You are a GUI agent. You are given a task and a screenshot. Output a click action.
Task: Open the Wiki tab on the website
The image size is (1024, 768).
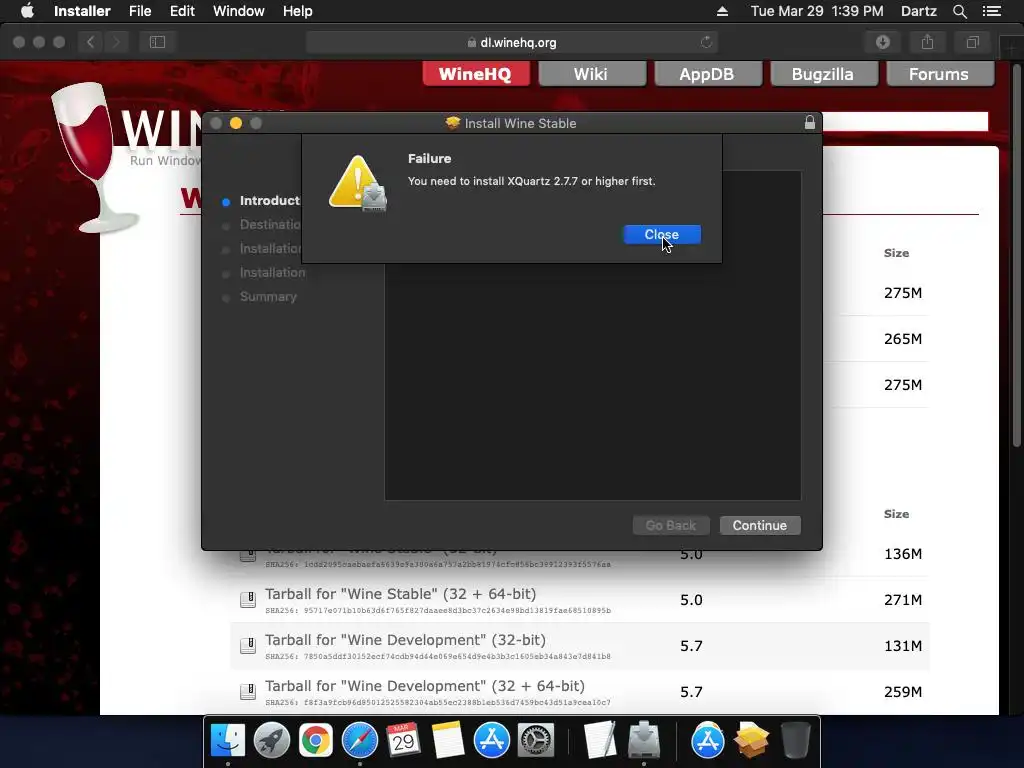(591, 74)
